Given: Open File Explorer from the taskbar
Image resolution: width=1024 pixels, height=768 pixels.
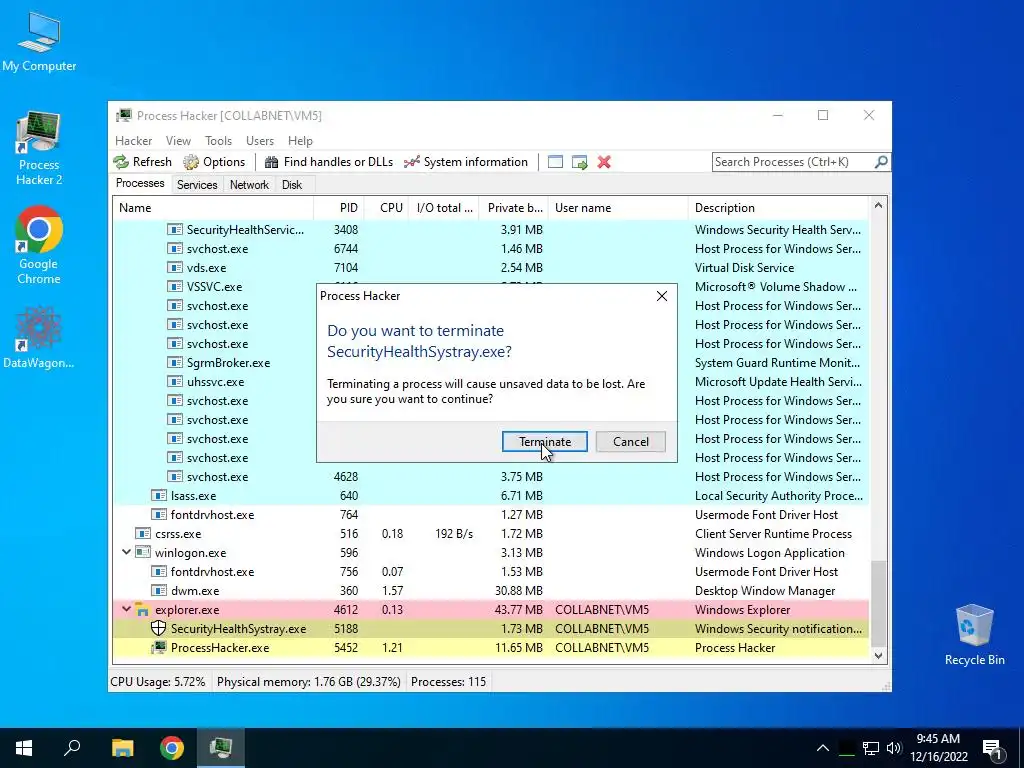Looking at the screenshot, I should coord(122,748).
